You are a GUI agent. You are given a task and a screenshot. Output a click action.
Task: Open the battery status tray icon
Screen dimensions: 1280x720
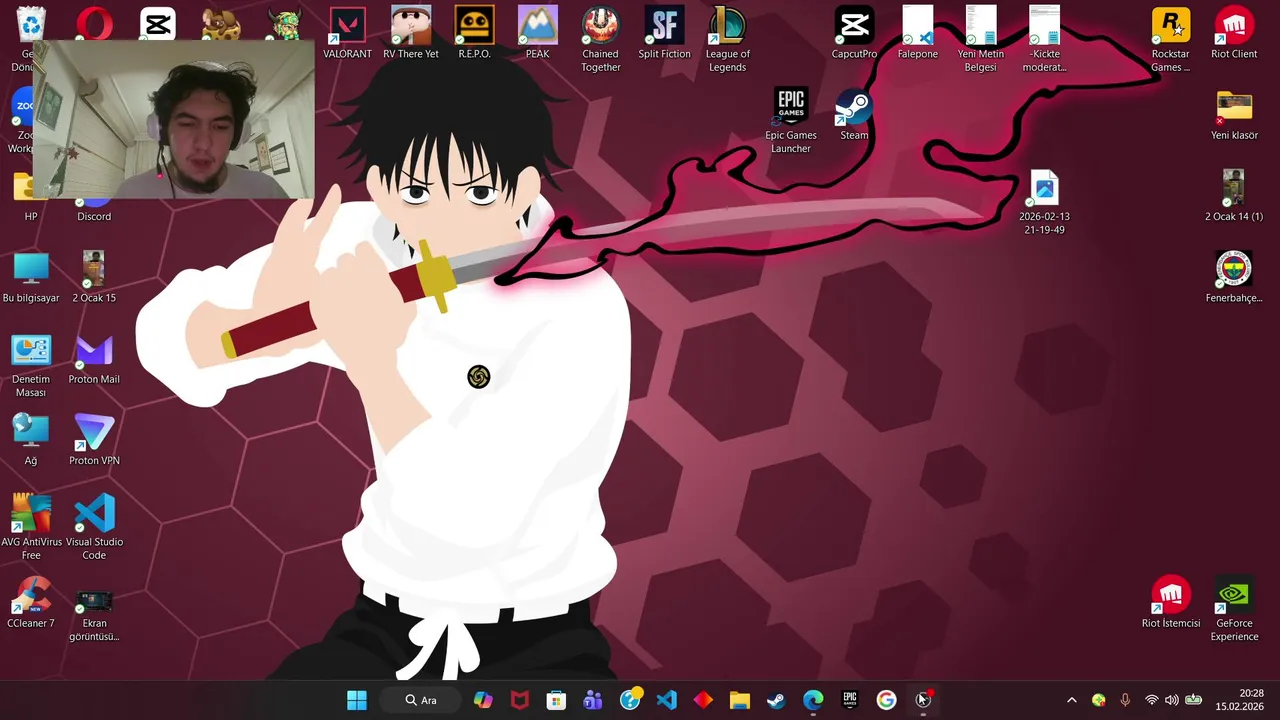click(x=1193, y=700)
